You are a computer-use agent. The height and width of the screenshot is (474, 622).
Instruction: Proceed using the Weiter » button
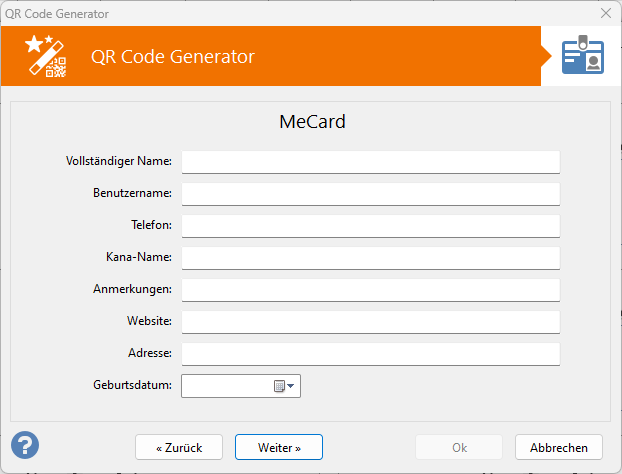click(279, 447)
